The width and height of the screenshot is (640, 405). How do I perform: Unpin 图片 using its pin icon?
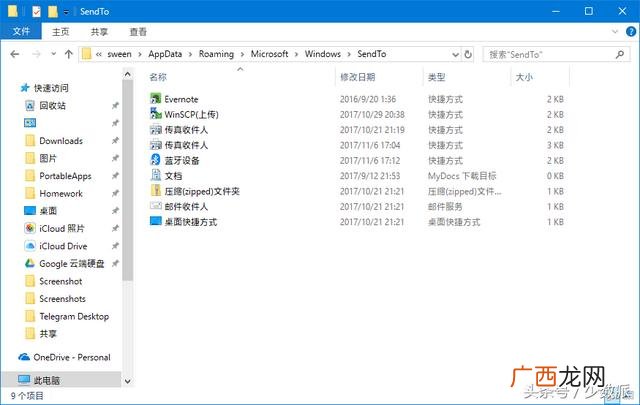coord(115,158)
